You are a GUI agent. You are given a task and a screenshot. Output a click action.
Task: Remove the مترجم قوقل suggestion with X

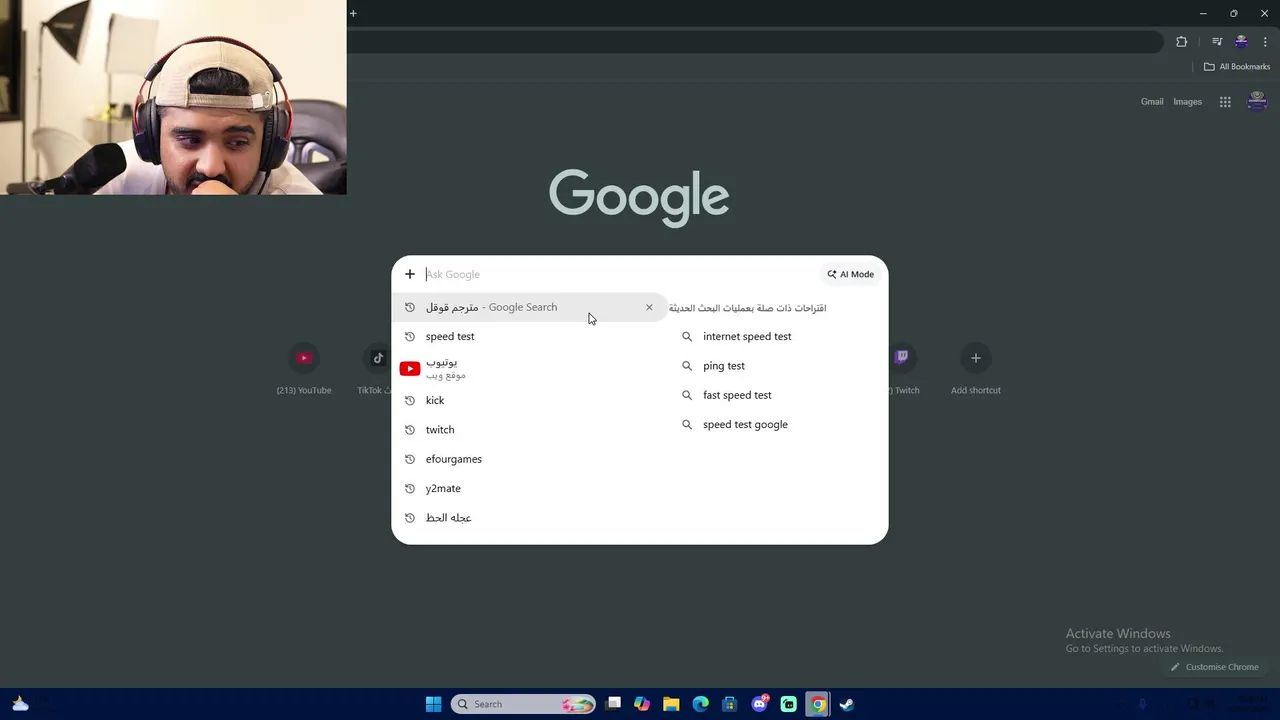point(649,307)
